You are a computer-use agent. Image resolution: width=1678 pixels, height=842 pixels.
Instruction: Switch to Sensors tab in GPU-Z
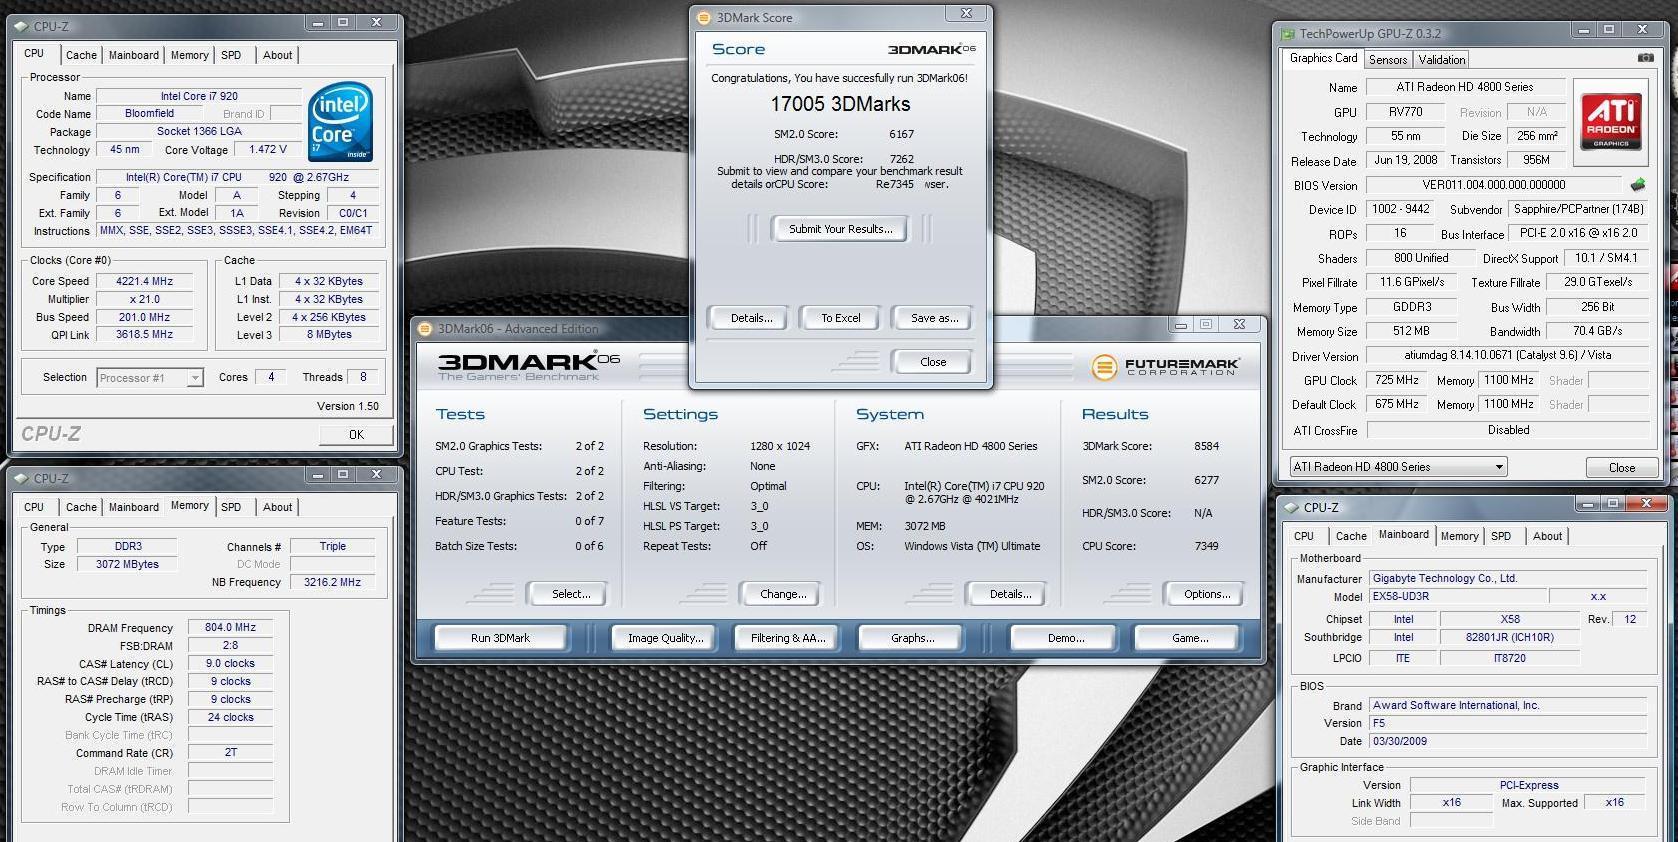click(x=1388, y=60)
